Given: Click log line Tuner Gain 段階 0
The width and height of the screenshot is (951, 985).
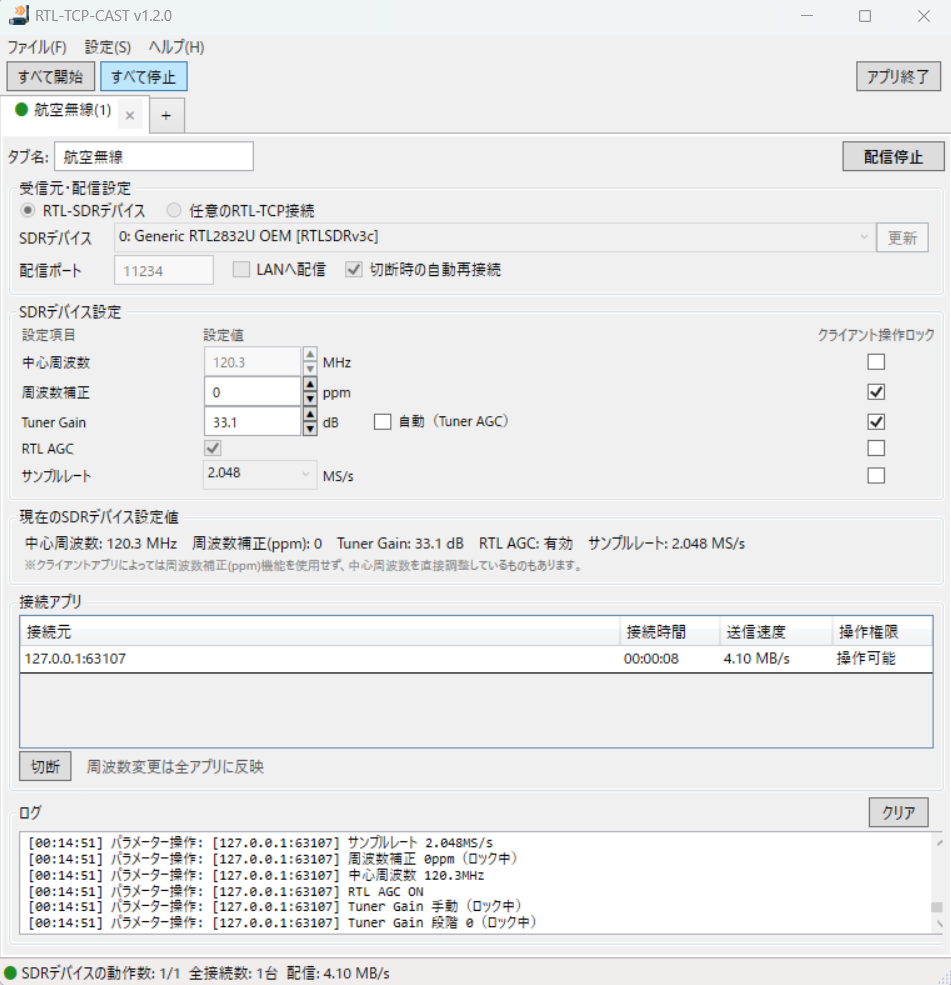Looking at the screenshot, I should click(283, 923).
